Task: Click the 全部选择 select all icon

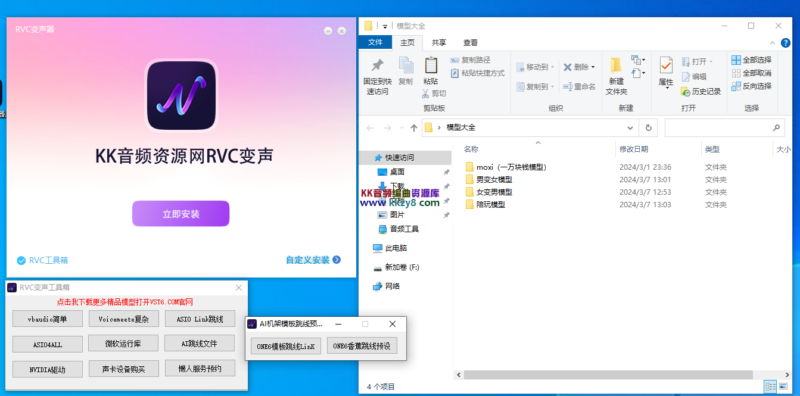Action: point(736,60)
